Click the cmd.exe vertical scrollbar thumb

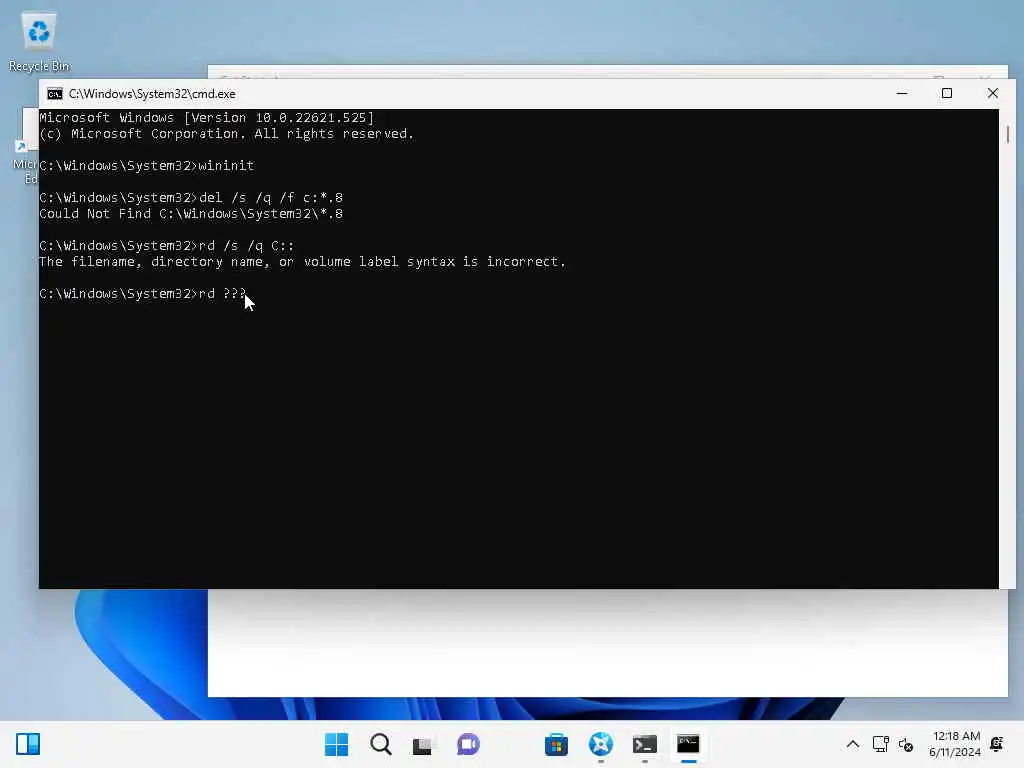pos(1008,135)
